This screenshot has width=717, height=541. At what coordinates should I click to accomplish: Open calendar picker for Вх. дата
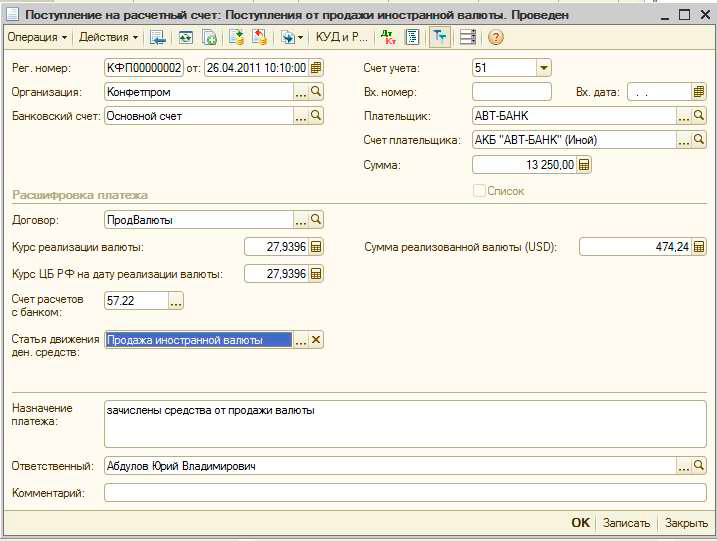coord(700,92)
